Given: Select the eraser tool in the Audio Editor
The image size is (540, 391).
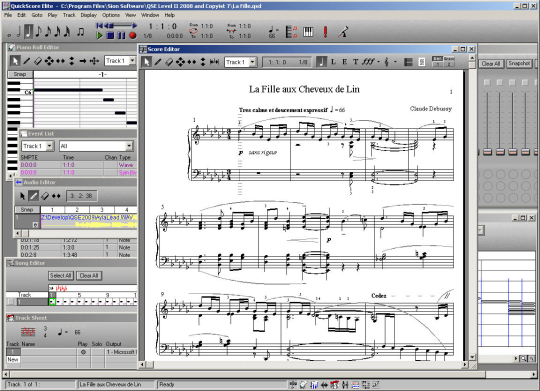Looking at the screenshot, I should pos(45,196).
